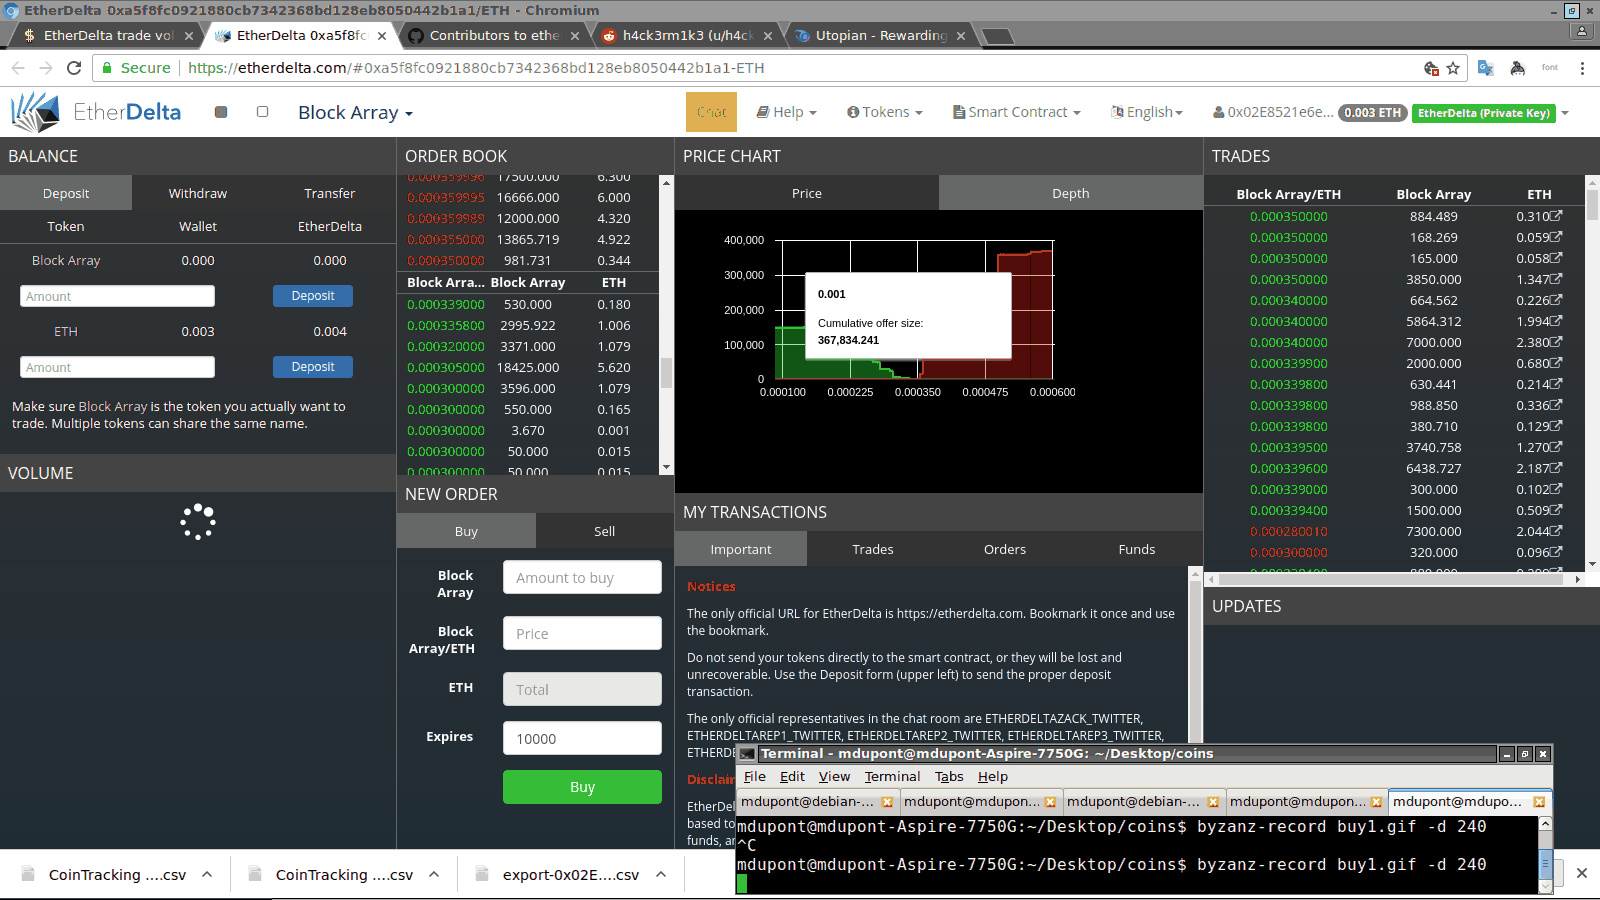The width and height of the screenshot is (1600, 900).
Task: Click the ETH deposit Amount field
Action: [117, 367]
